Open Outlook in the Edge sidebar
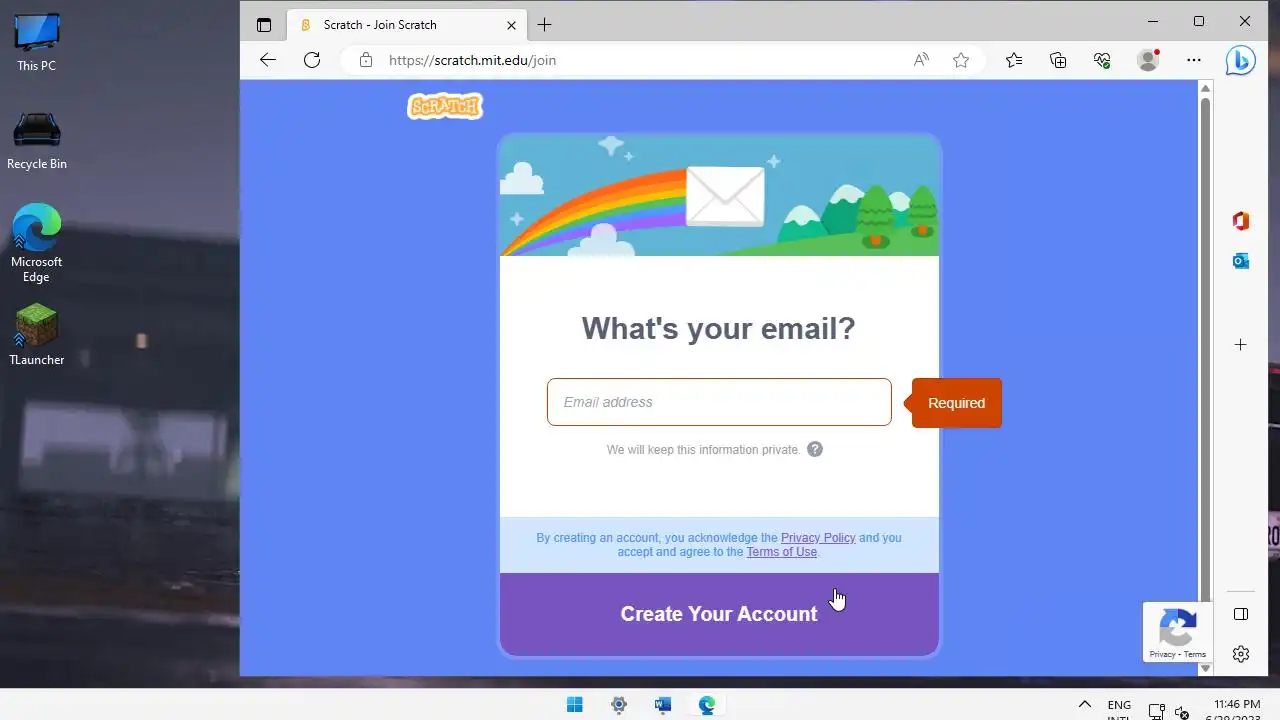This screenshot has width=1280, height=720. 1241,261
